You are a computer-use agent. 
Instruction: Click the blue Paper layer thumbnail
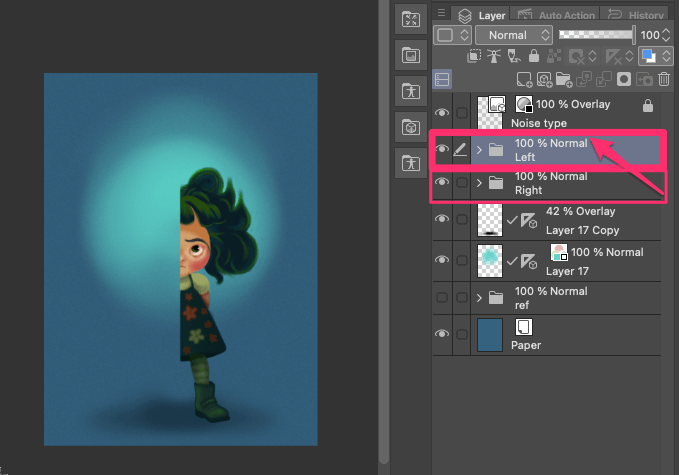click(490, 335)
